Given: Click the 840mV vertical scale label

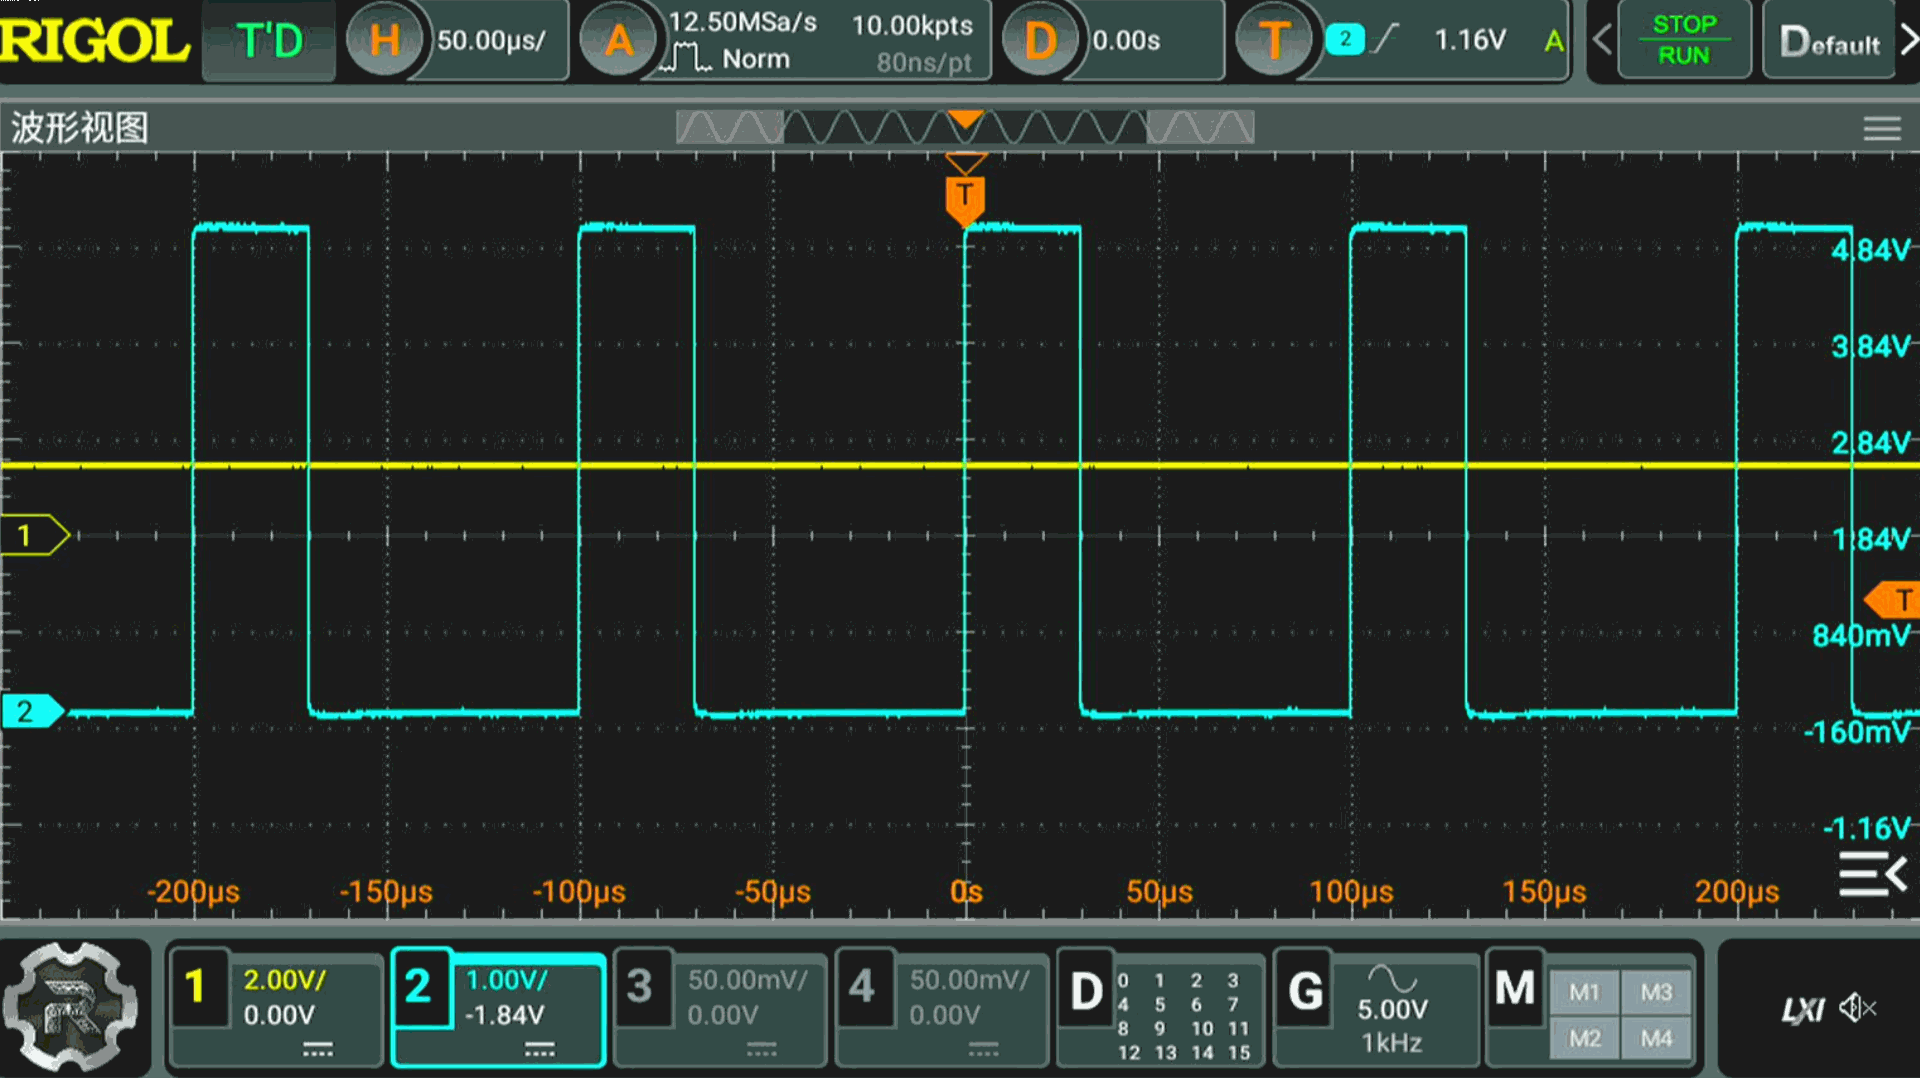Looking at the screenshot, I should [1861, 635].
